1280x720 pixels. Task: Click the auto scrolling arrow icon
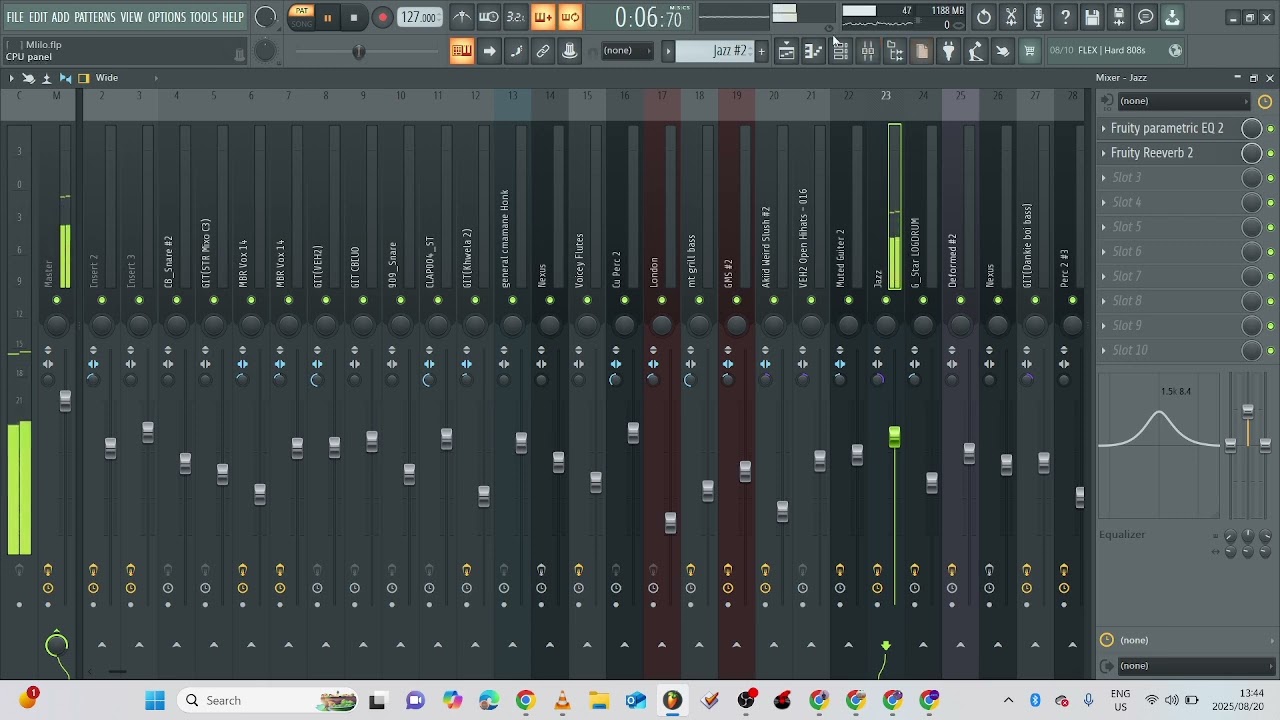point(489,51)
